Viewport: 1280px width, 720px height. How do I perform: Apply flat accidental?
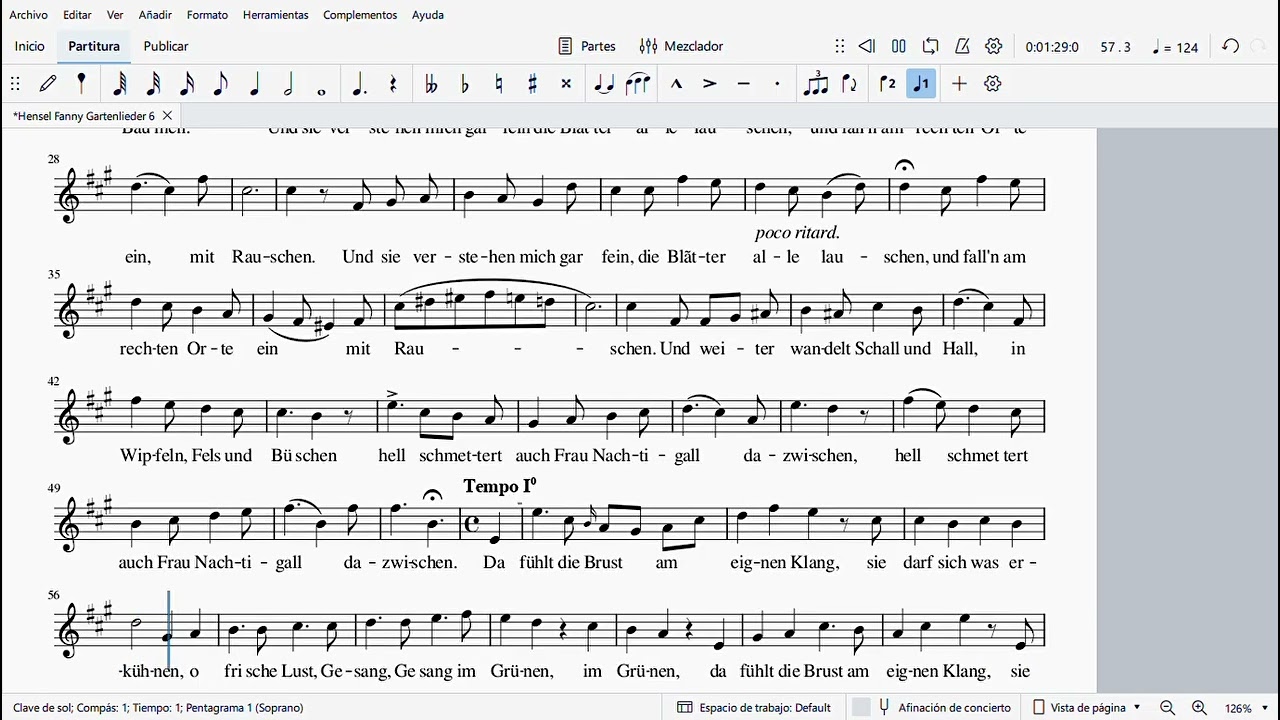(464, 84)
